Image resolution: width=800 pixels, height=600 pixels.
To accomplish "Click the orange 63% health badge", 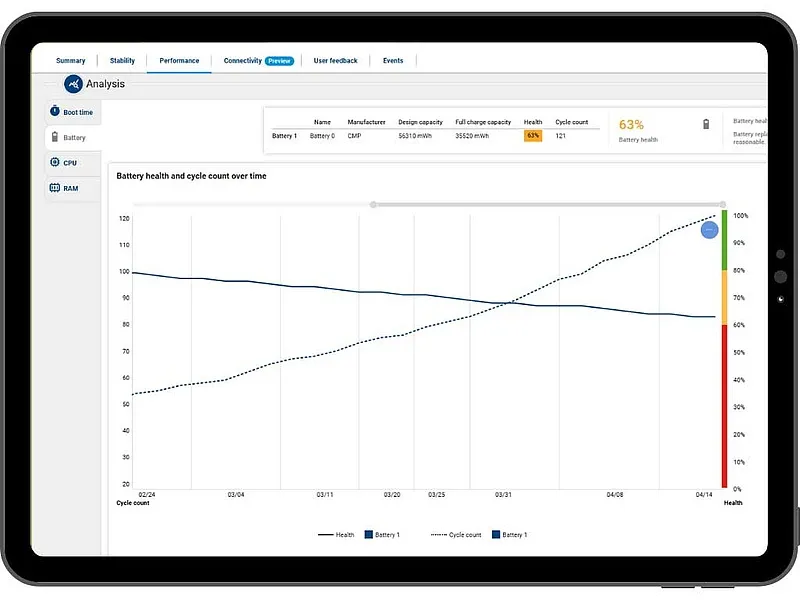I will point(533,136).
